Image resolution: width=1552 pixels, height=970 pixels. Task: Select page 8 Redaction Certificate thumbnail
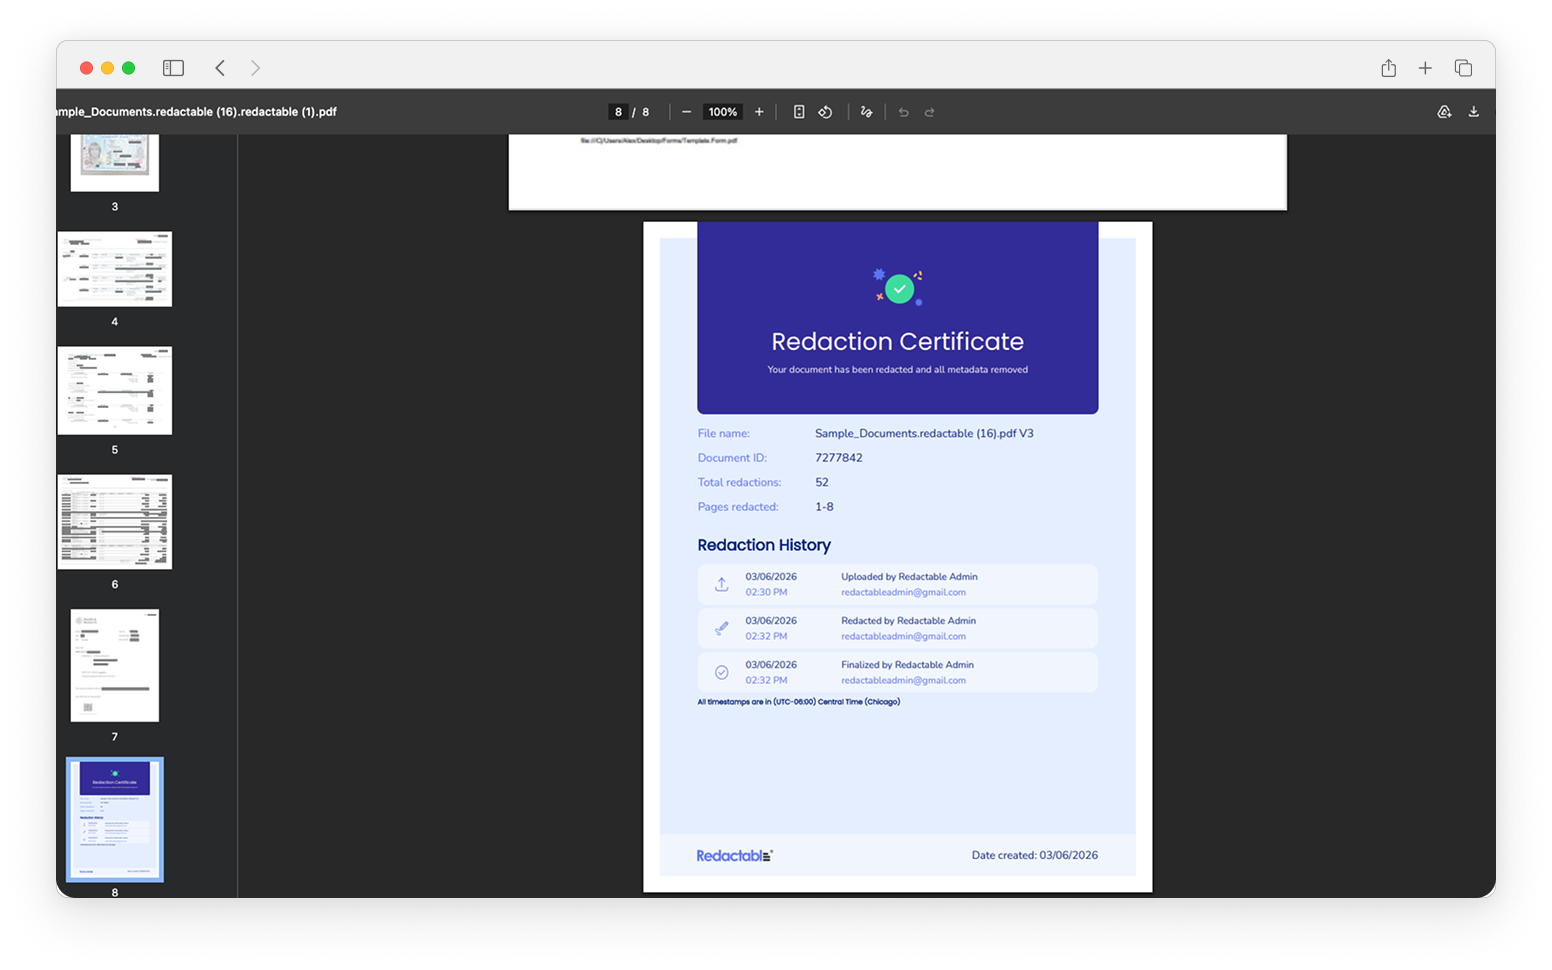click(x=115, y=820)
